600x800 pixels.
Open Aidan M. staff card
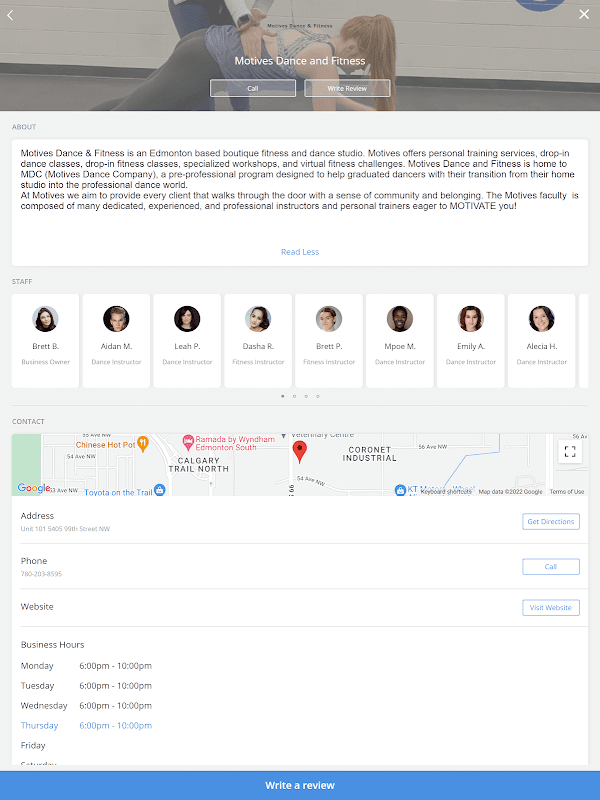[116, 341]
